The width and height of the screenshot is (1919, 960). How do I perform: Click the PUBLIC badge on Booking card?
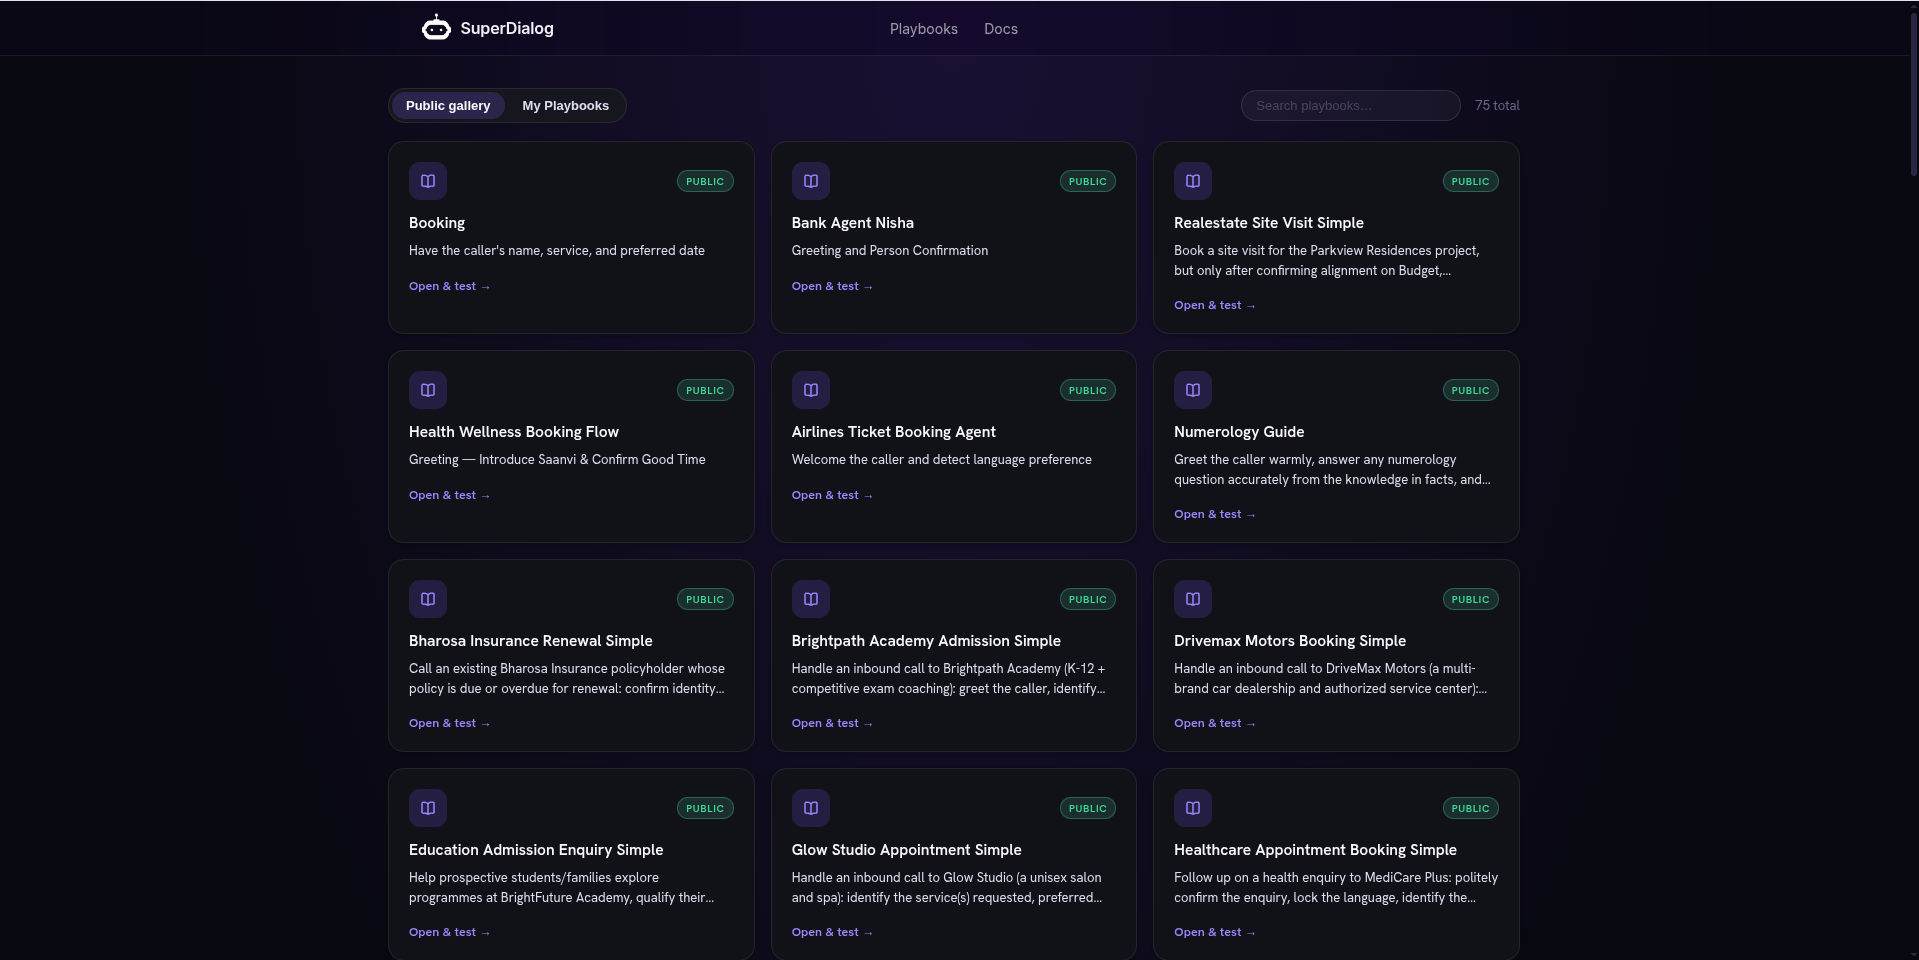(x=705, y=181)
